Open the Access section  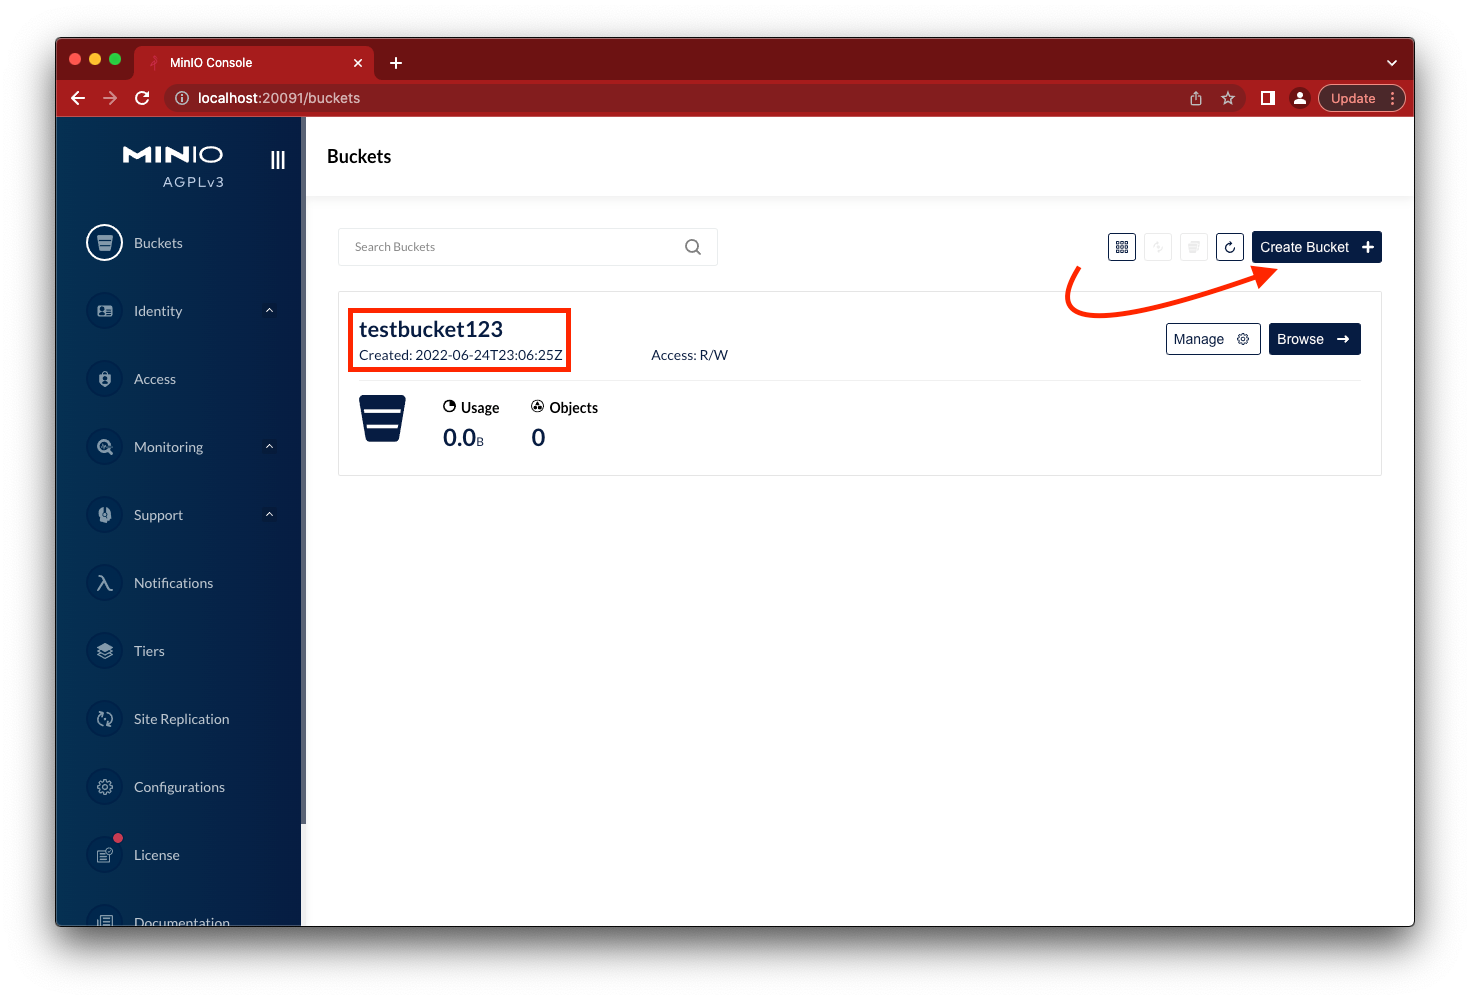point(154,379)
